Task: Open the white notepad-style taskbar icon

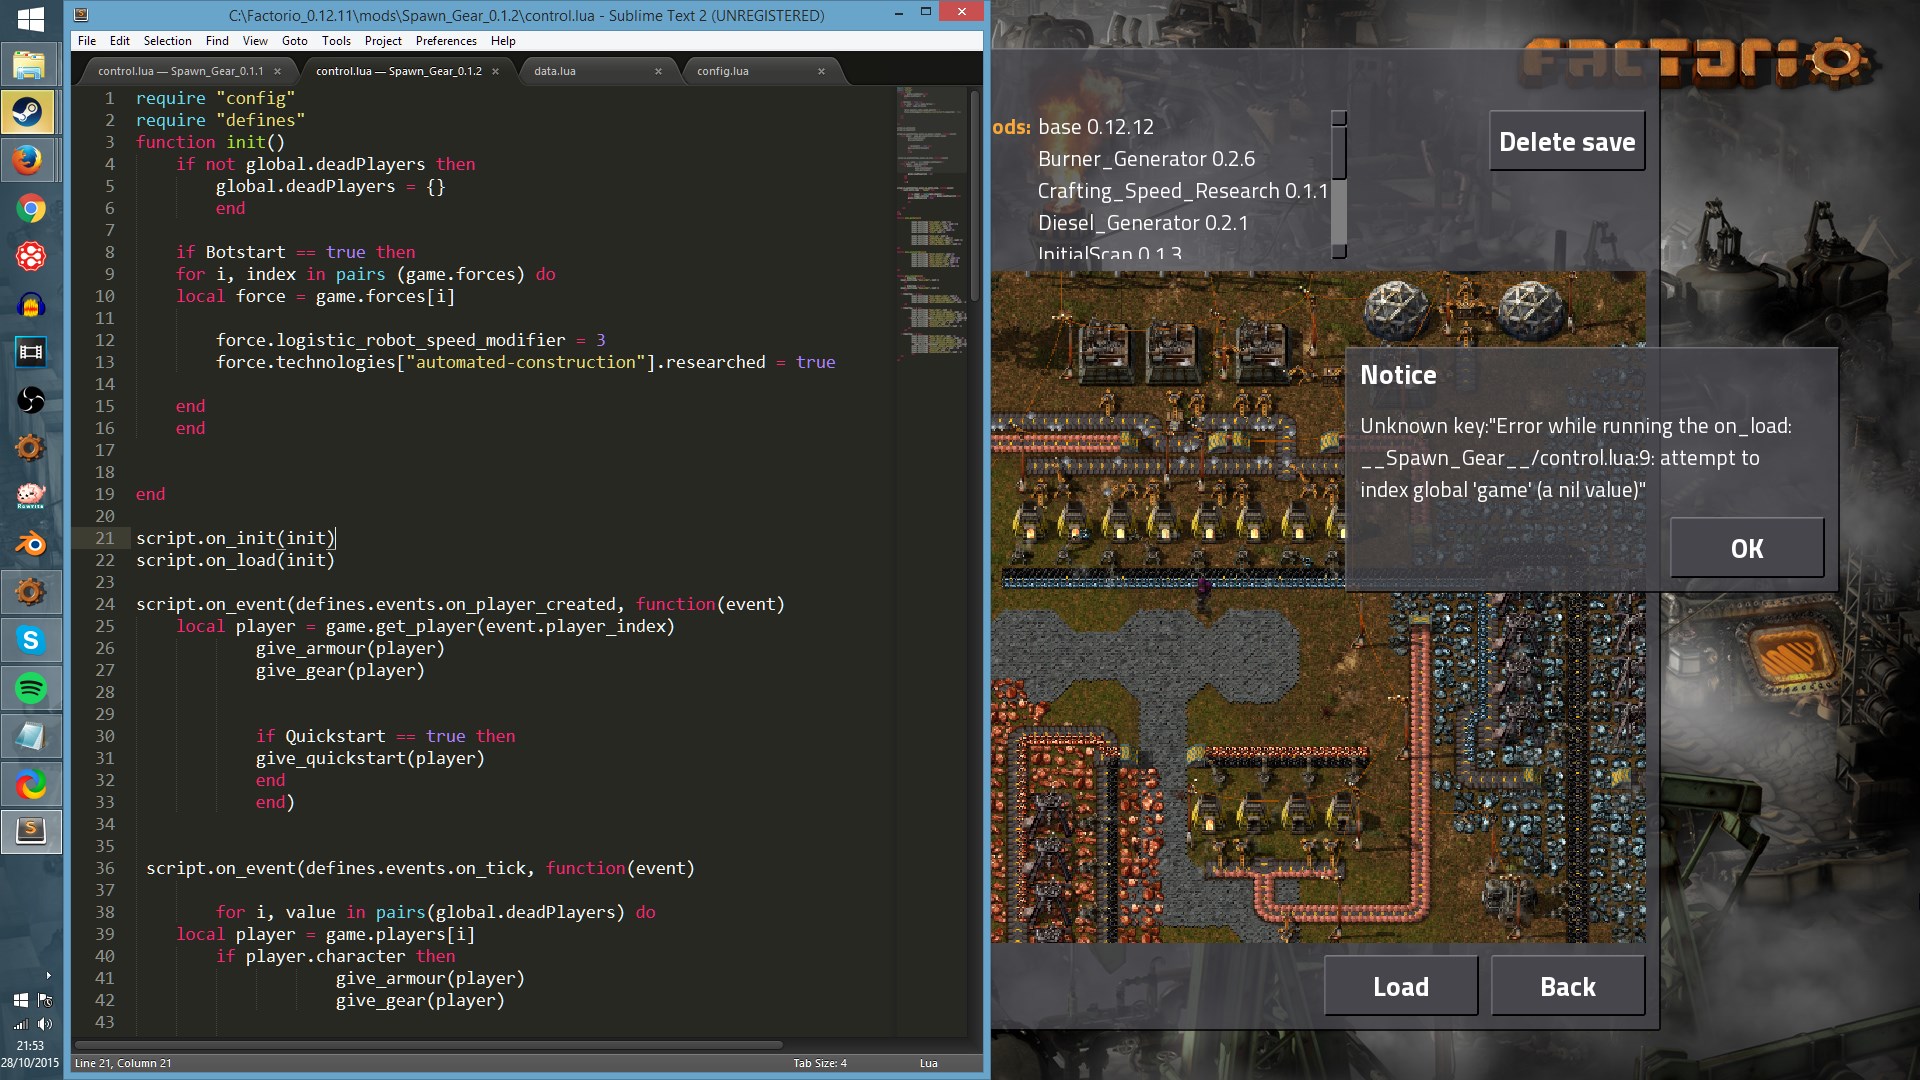Action: point(30,736)
